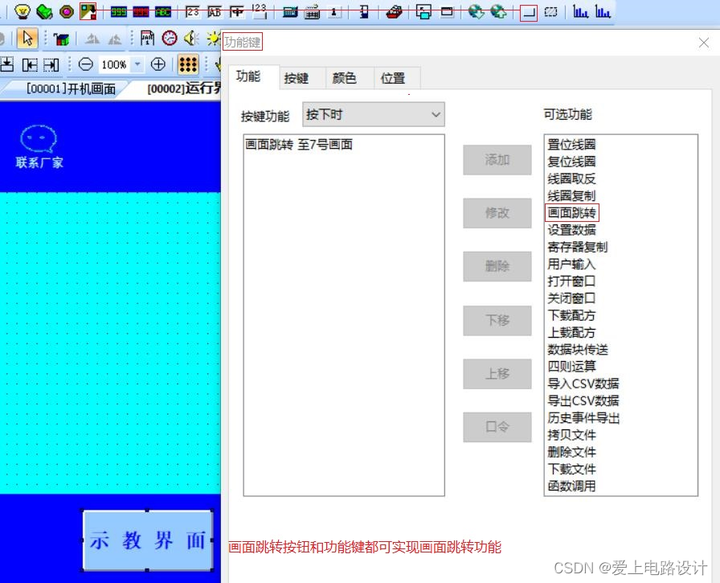Click the globe upload icon

click(498, 11)
